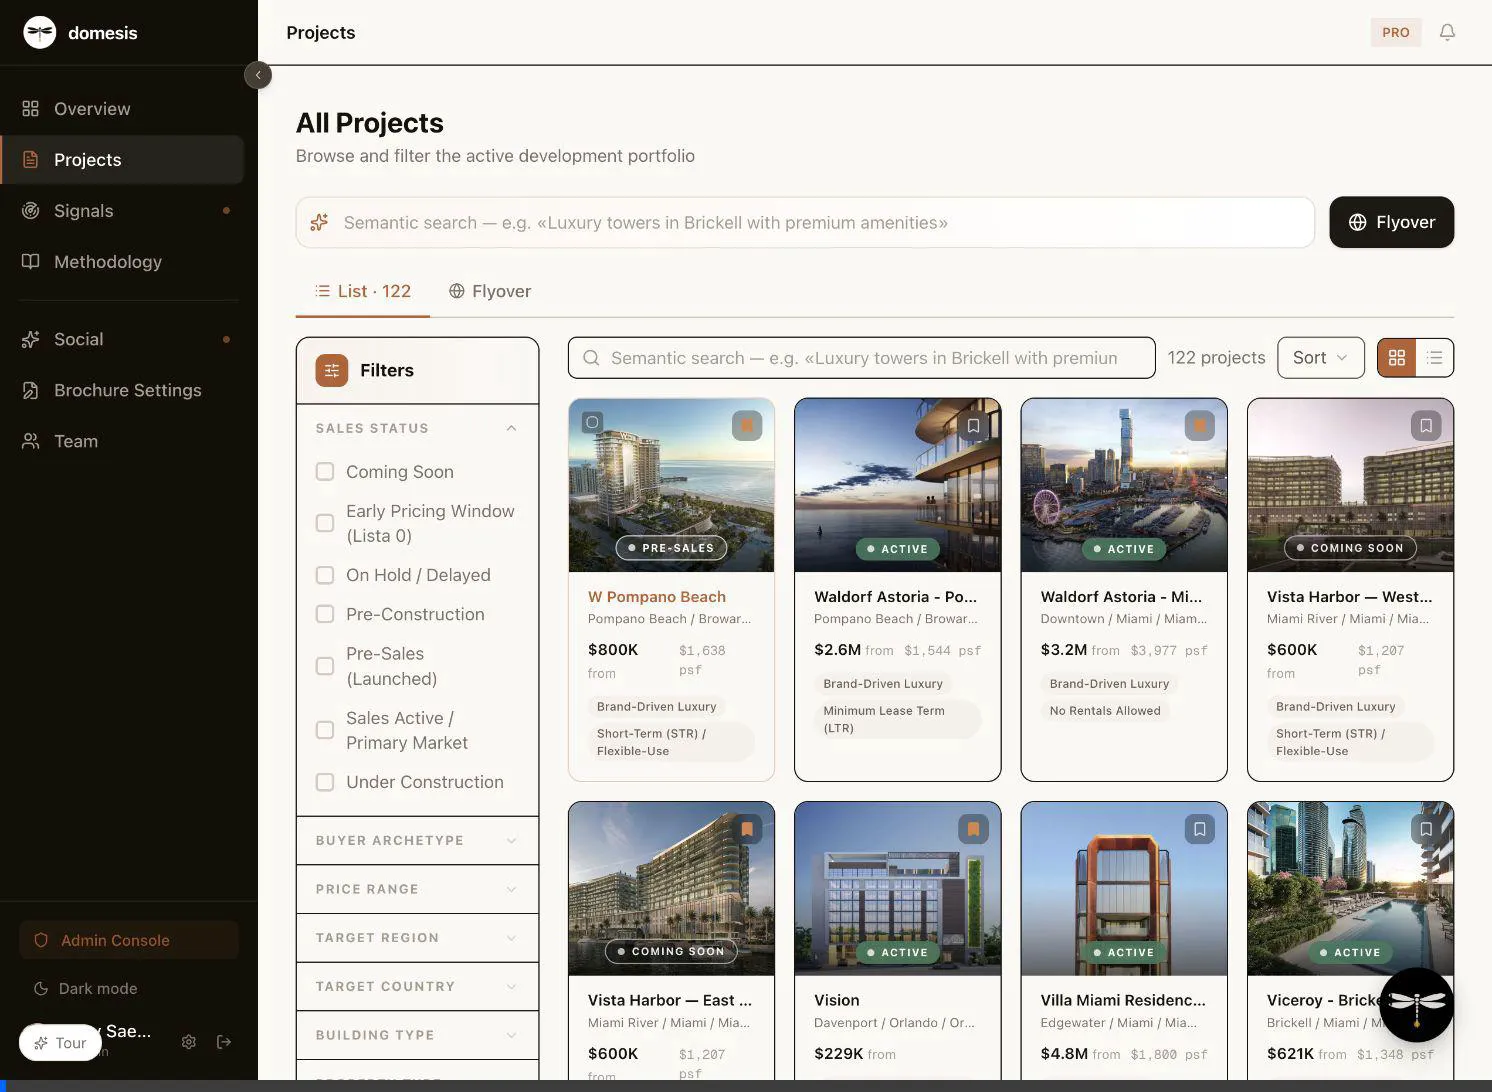The width and height of the screenshot is (1492, 1092).
Task: Bookmark the Vista Harbor — West card
Action: 1426,425
